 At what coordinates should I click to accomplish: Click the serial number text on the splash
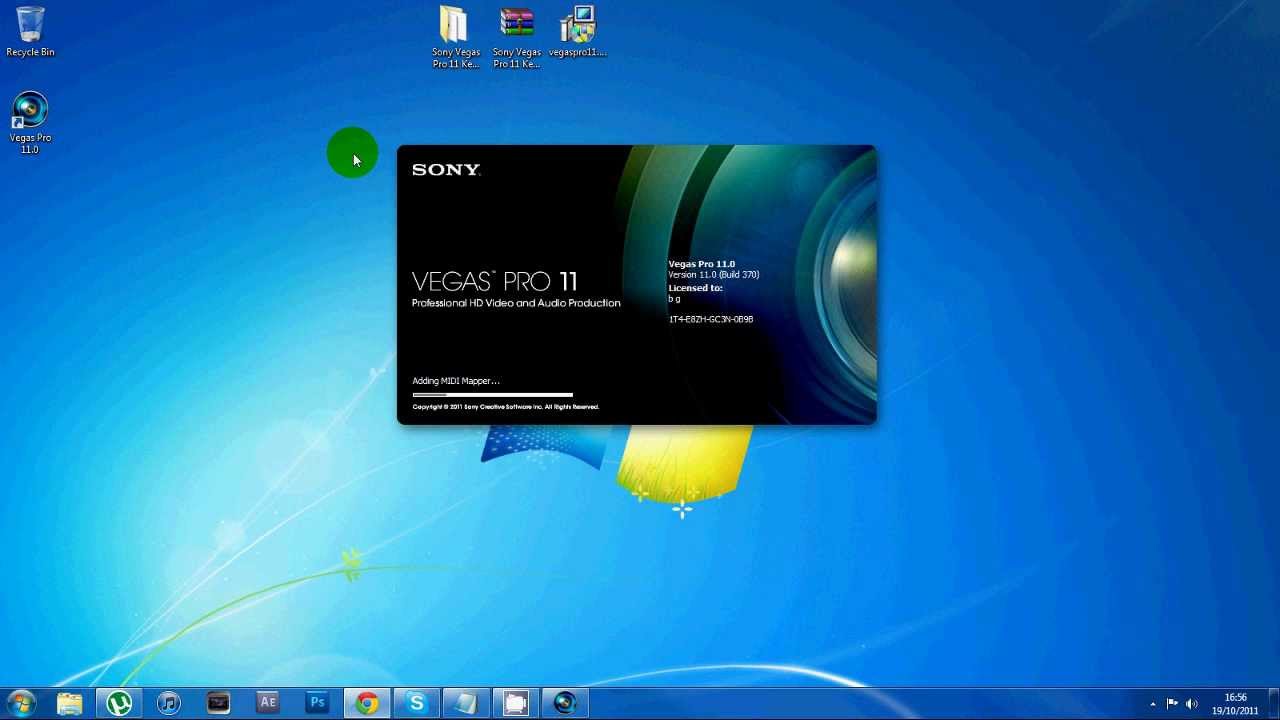pos(711,319)
